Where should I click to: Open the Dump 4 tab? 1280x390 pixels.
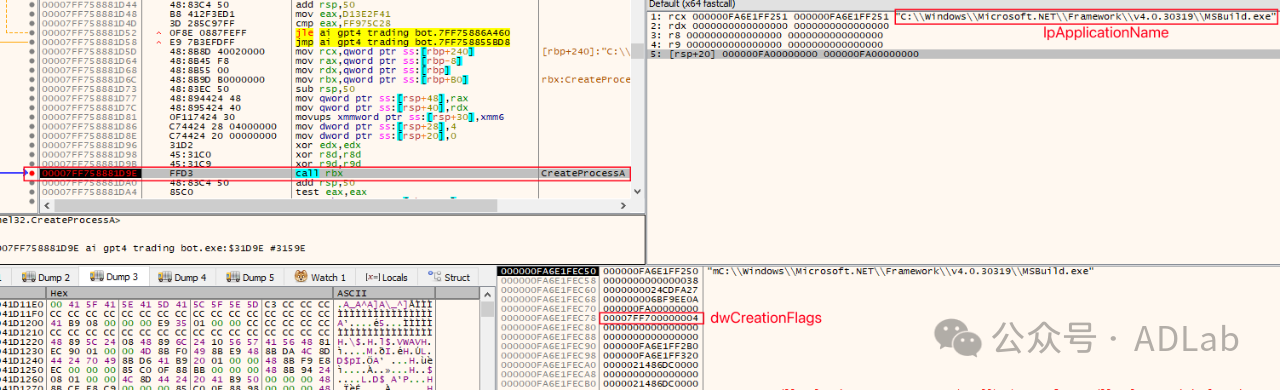click(x=182, y=277)
